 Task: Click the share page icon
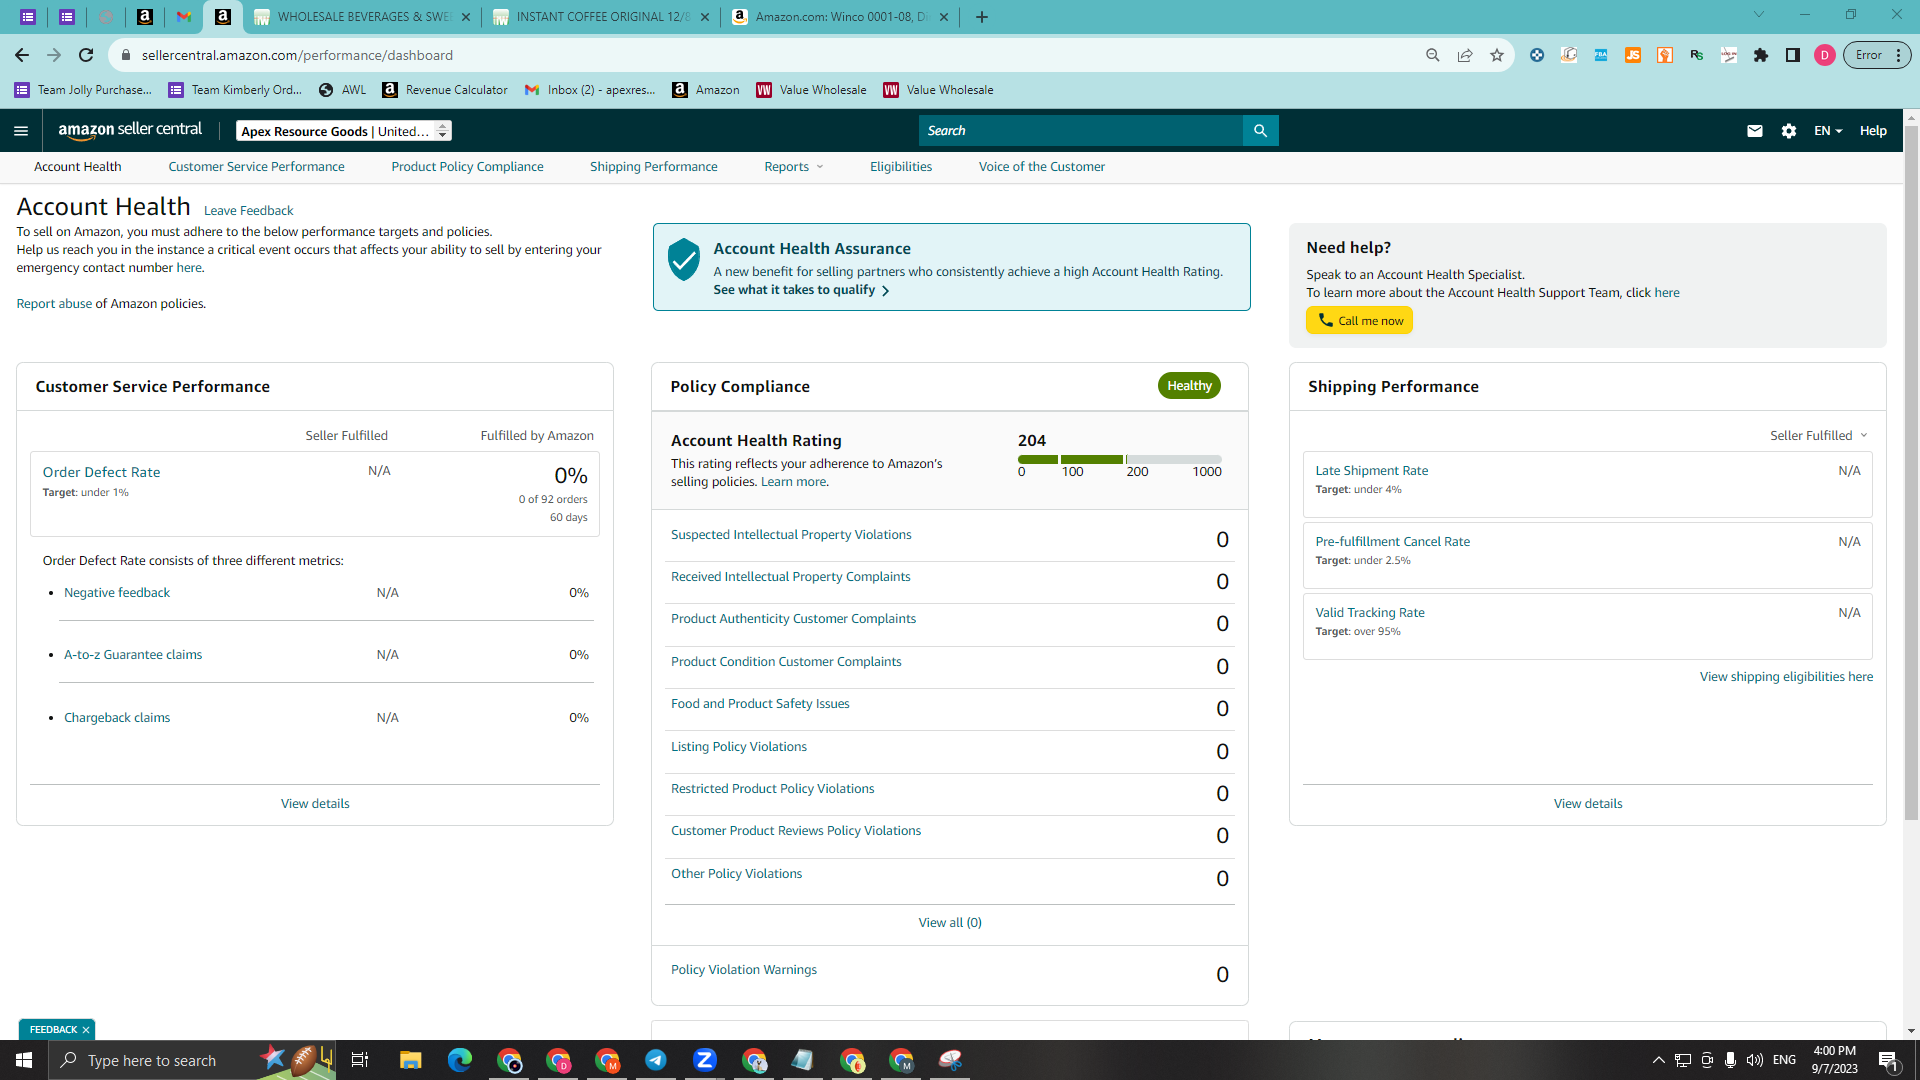coord(1465,55)
